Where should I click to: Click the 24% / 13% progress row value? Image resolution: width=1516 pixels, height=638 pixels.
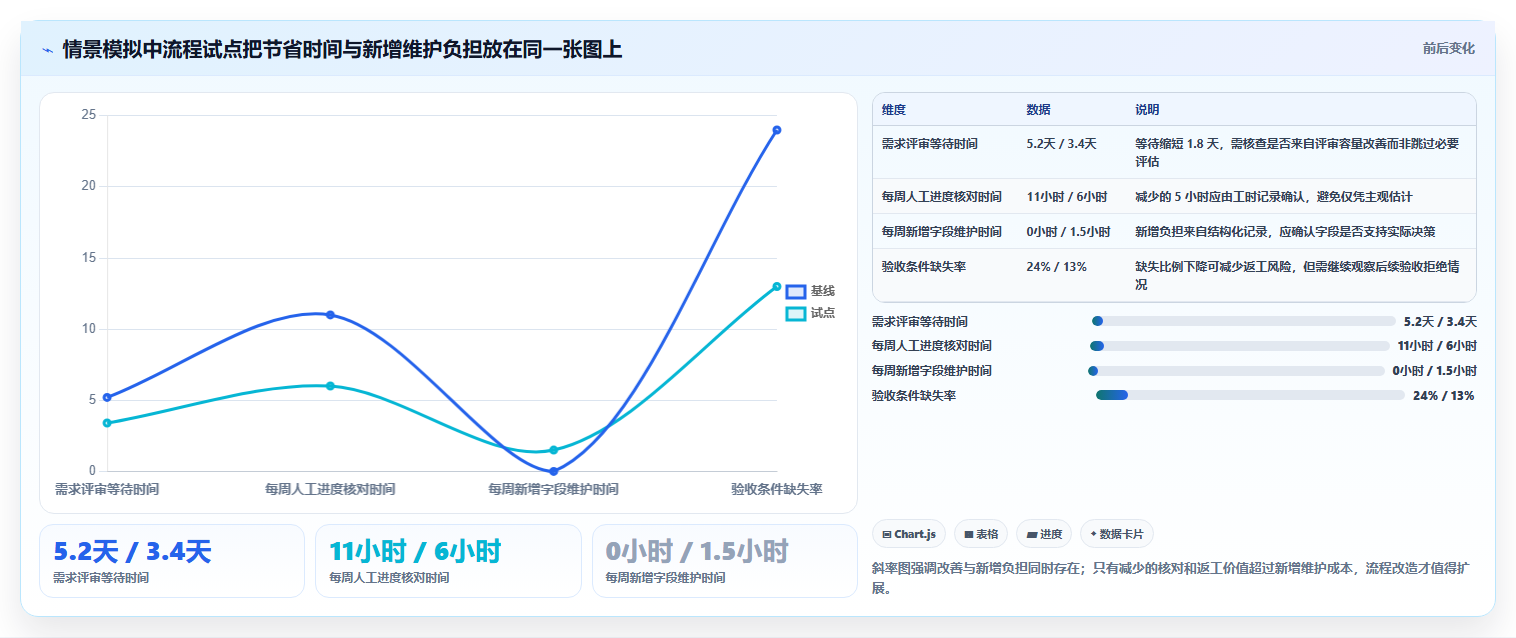coord(1443,396)
